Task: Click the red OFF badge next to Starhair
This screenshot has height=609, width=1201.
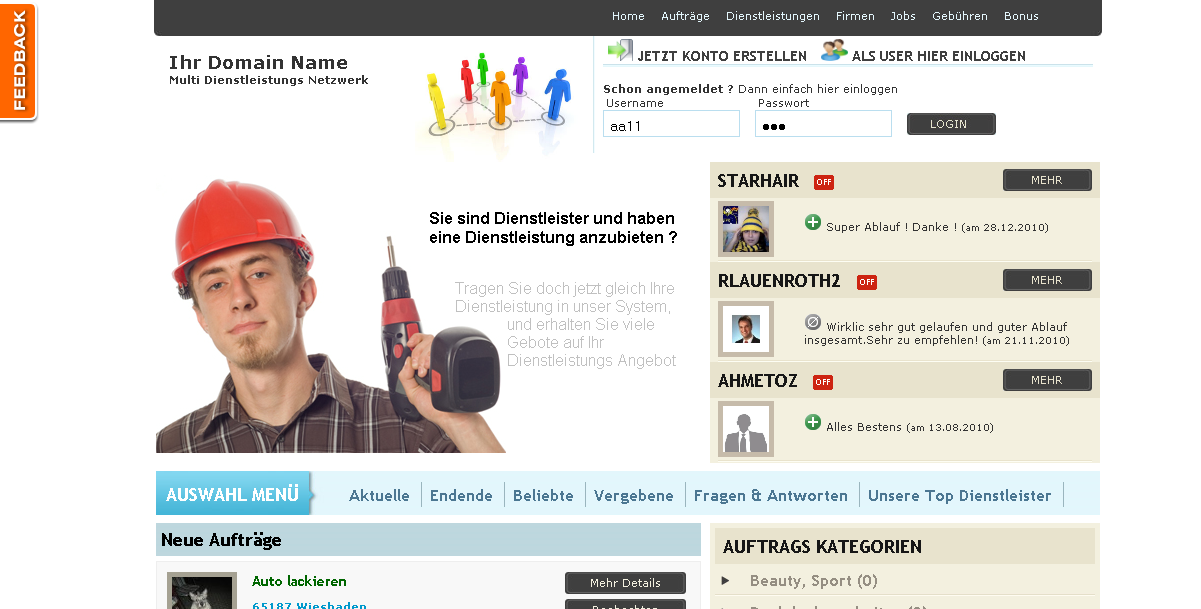Action: pyautogui.click(x=823, y=182)
